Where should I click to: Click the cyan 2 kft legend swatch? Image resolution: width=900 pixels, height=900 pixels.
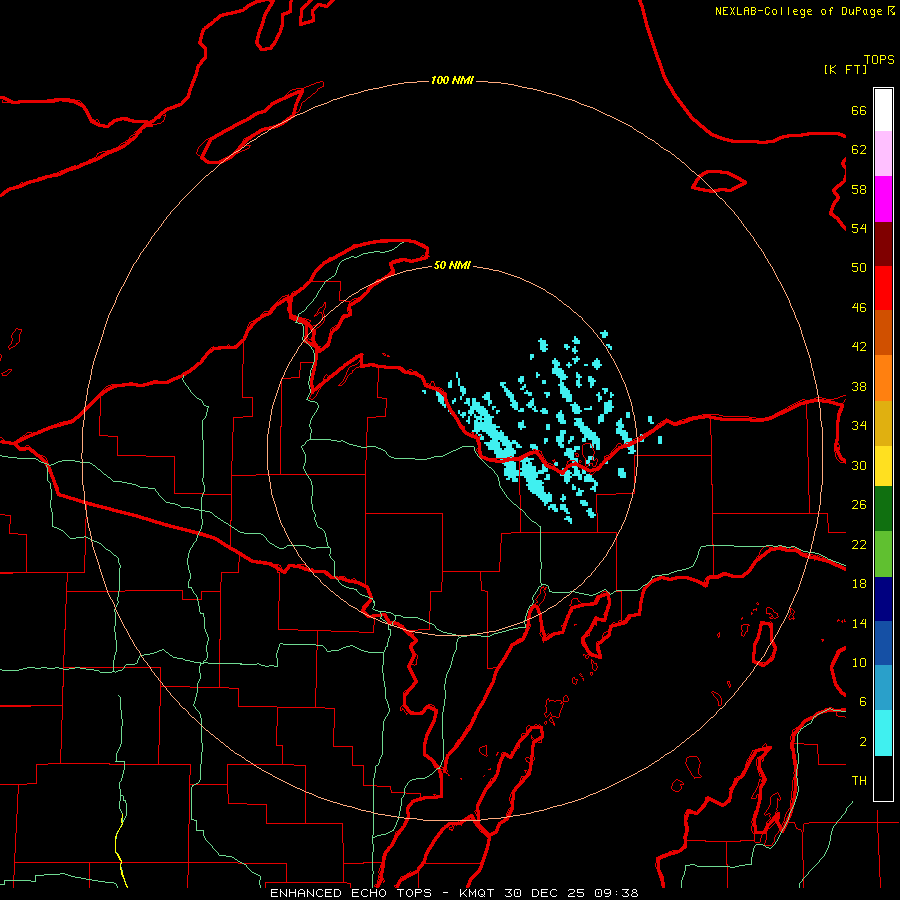pyautogui.click(x=883, y=733)
